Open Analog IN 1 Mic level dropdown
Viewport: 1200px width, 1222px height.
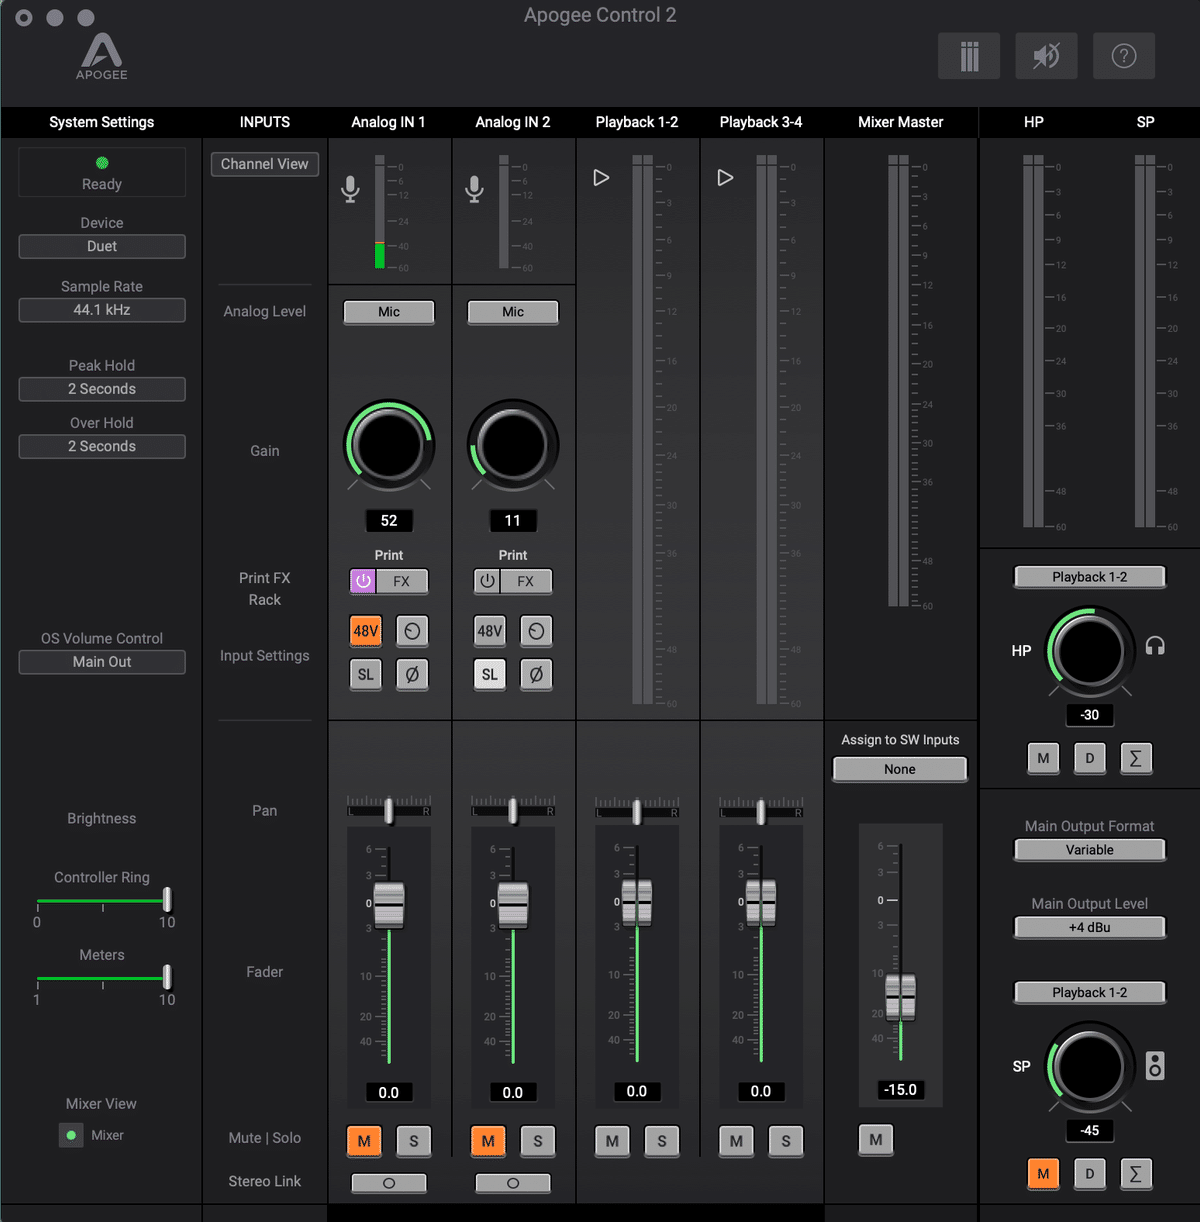coord(389,312)
